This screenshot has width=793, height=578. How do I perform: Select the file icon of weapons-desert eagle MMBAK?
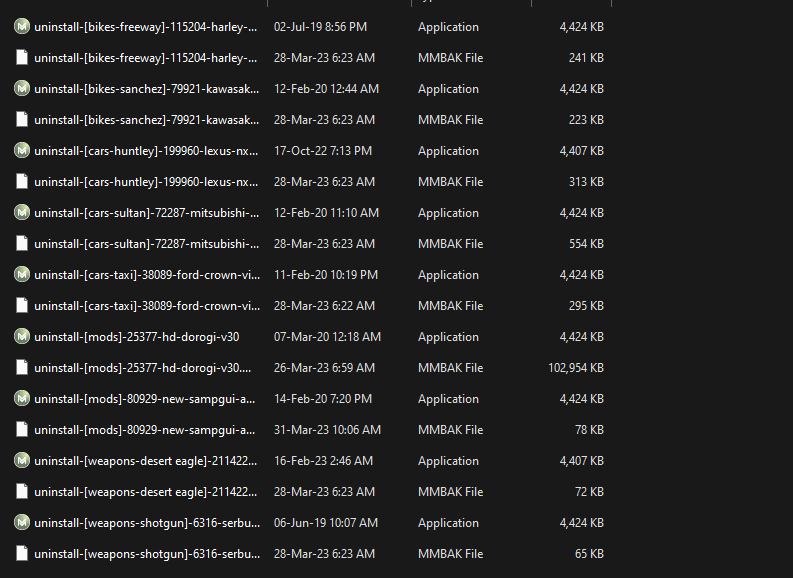coord(22,491)
